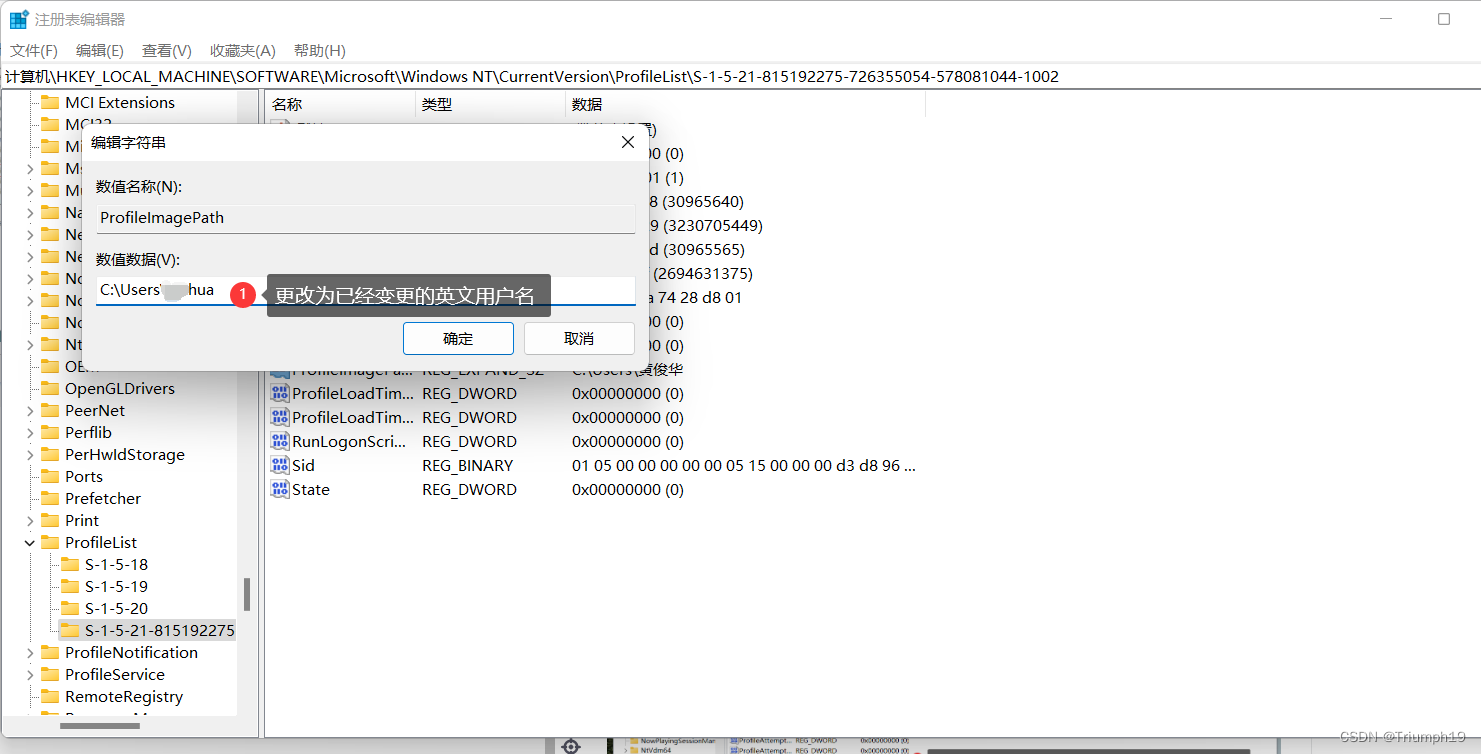Expand the Perflib tree node
The height and width of the screenshot is (754, 1481).
click(x=30, y=433)
